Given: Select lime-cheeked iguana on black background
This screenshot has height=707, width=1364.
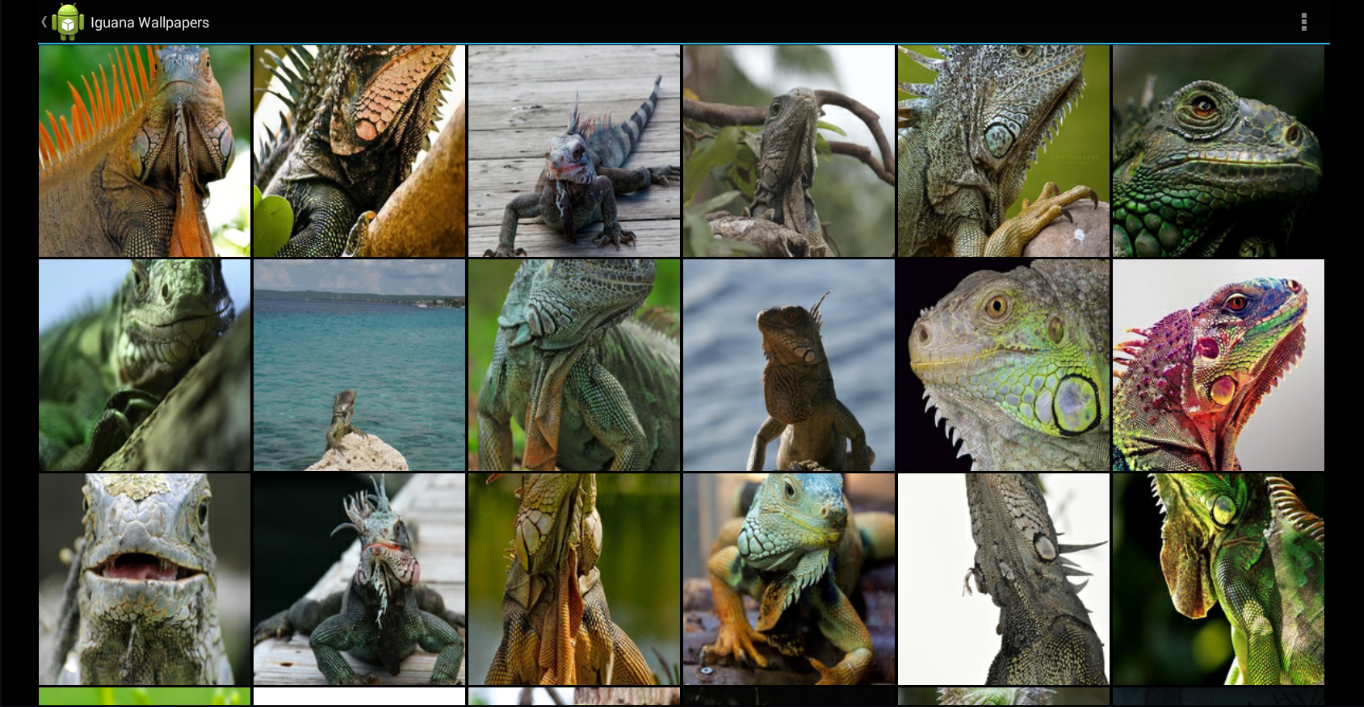Looking at the screenshot, I should click(1004, 365).
